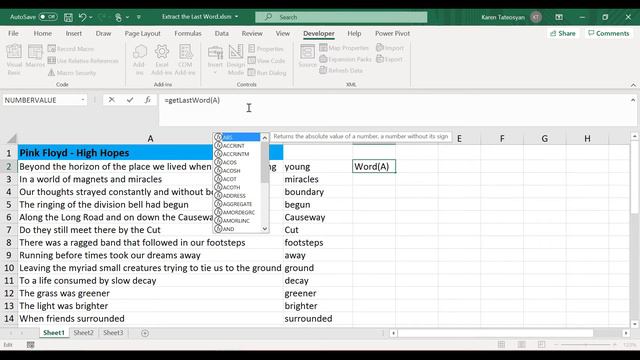Open the Ribbon Display Options icon
The width and height of the screenshot is (640, 360).
(x=559, y=17)
